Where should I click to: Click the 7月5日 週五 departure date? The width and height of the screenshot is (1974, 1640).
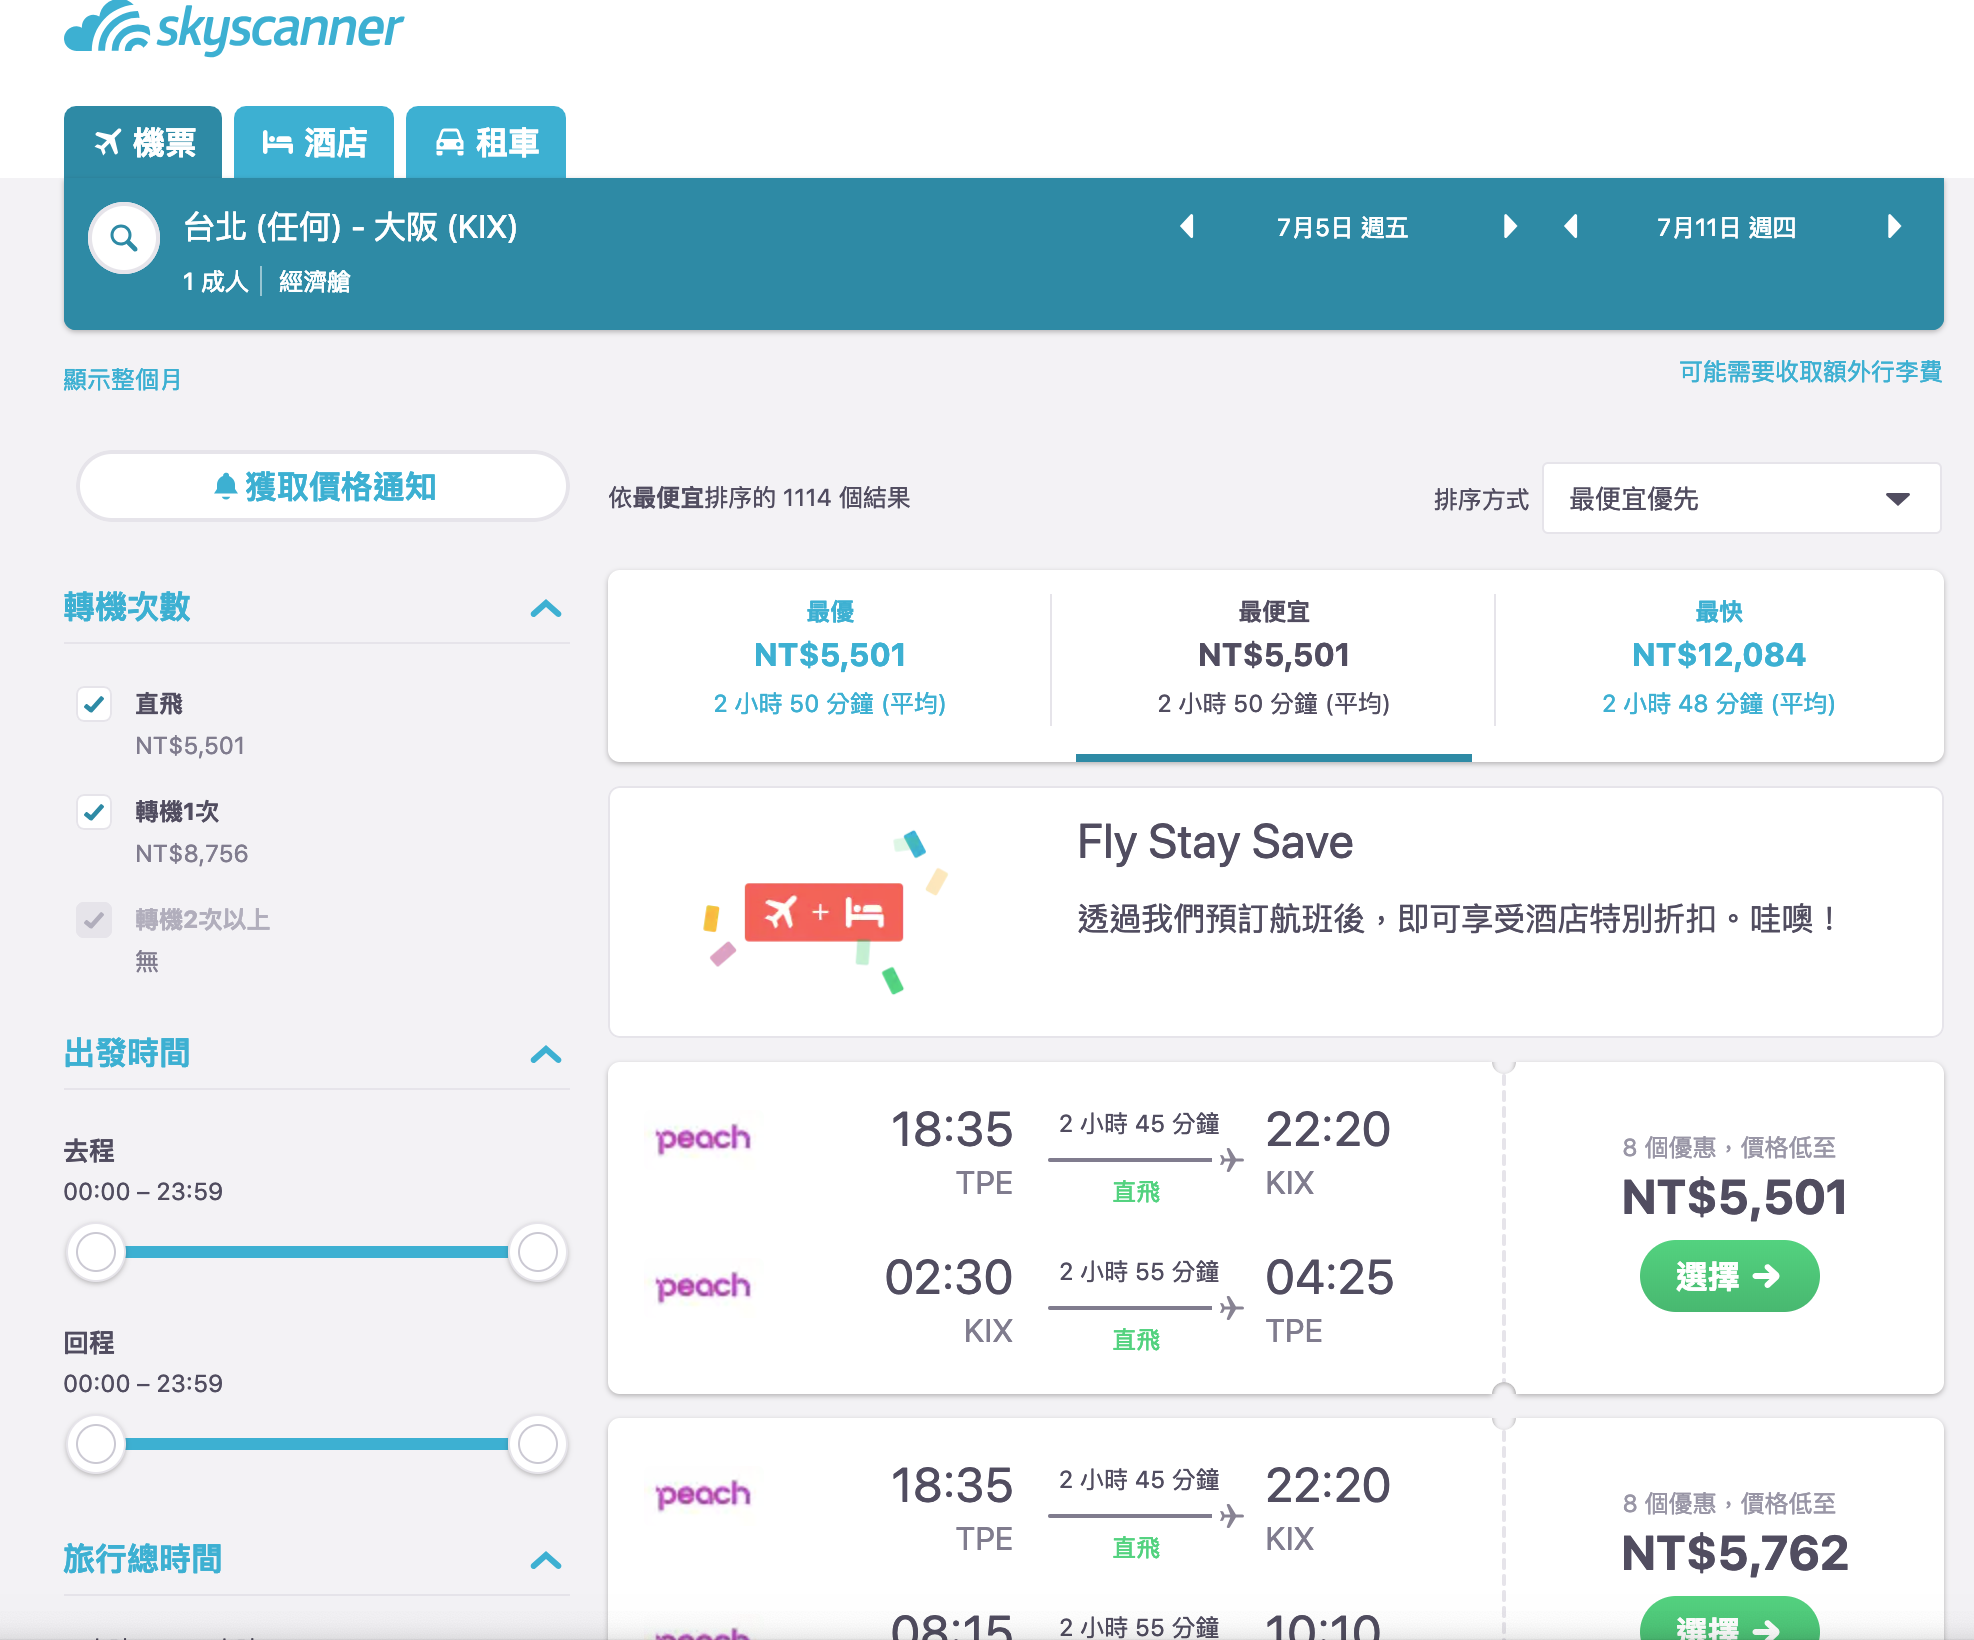(1342, 228)
